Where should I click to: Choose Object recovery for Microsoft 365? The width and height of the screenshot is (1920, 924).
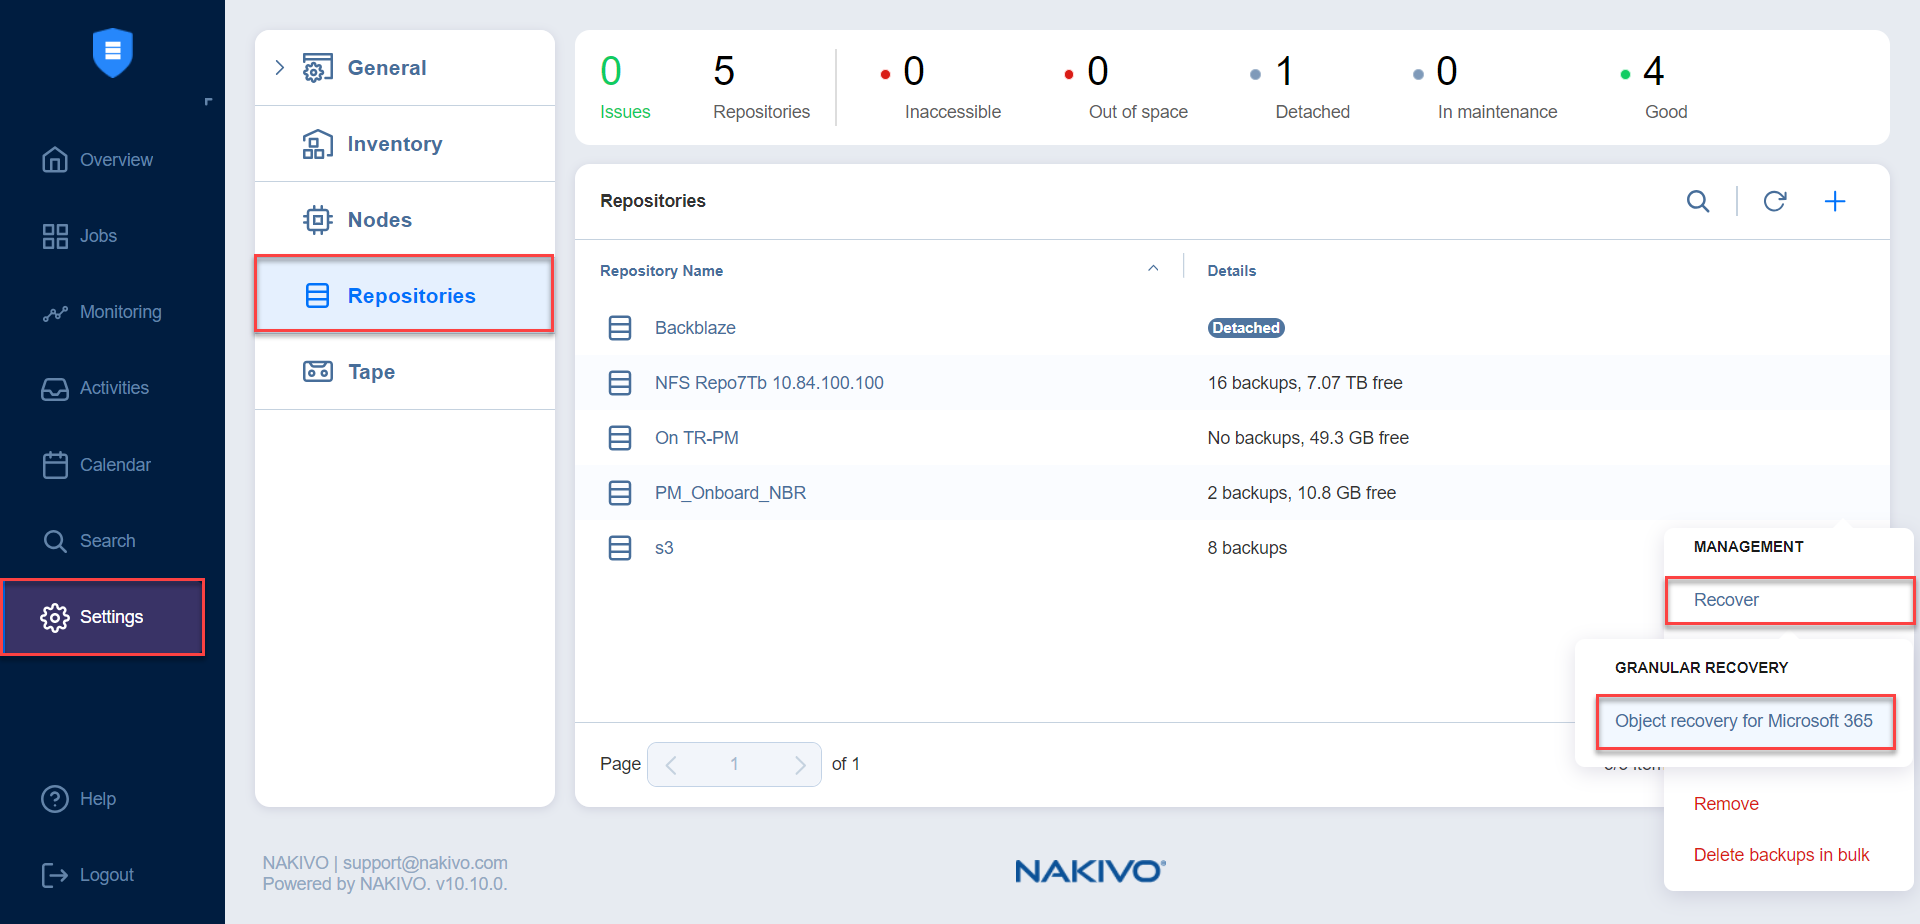point(1745,721)
